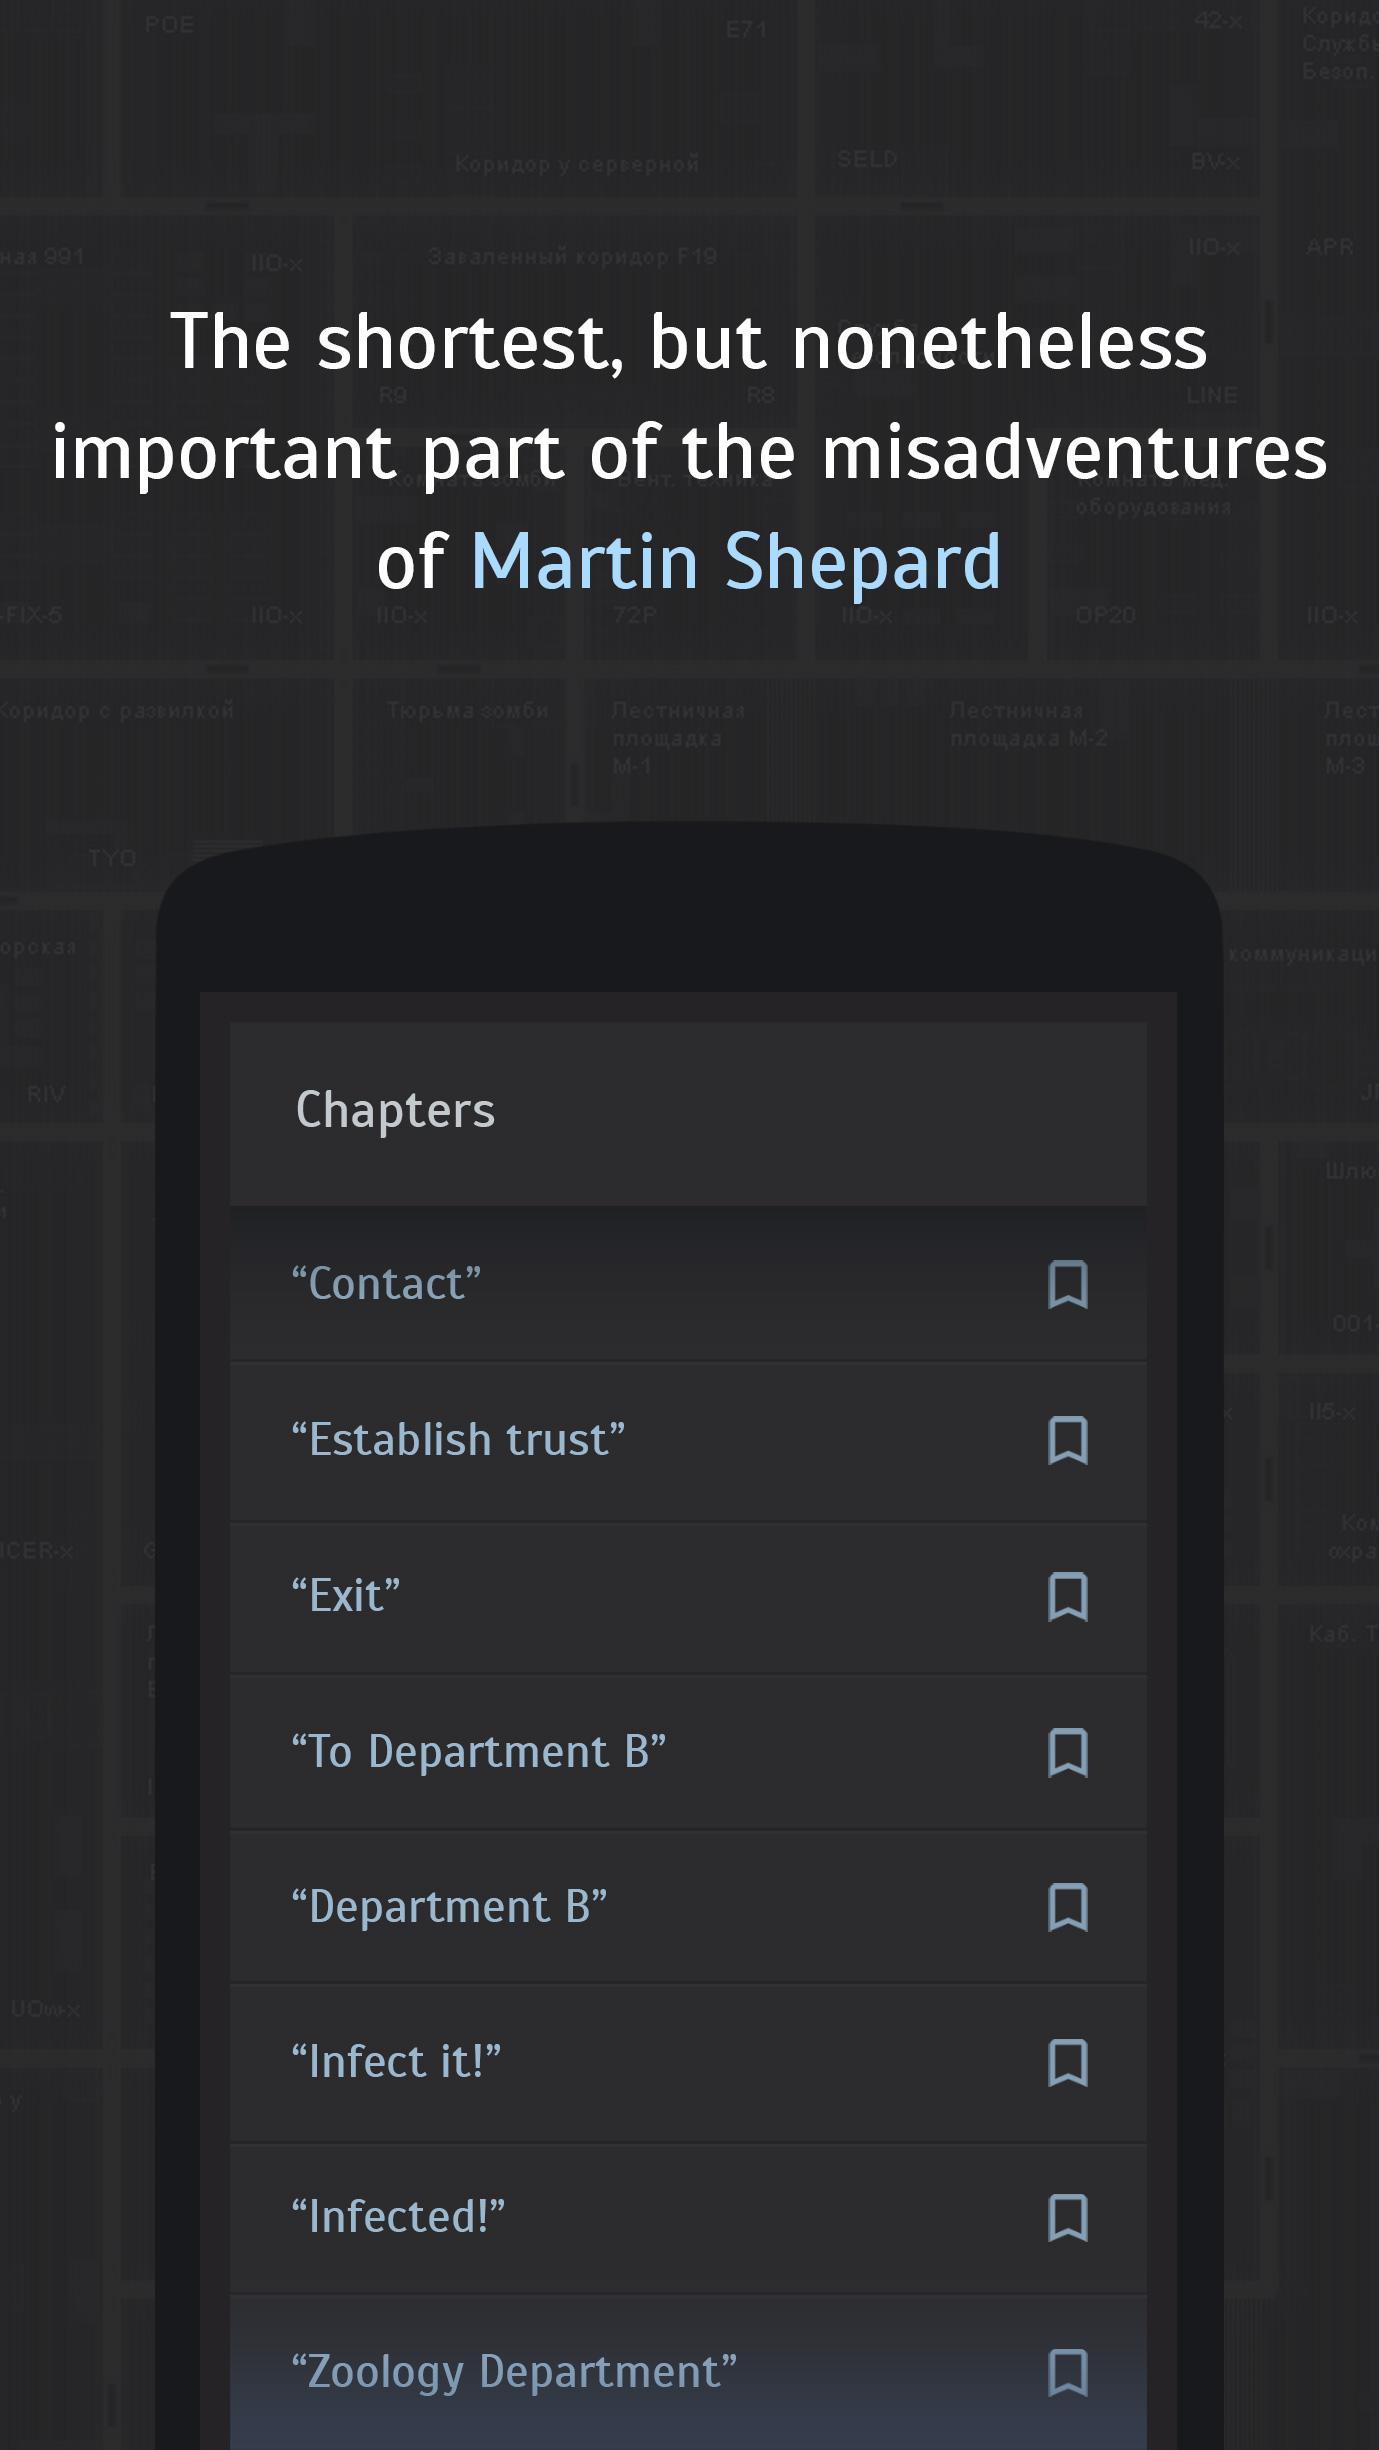This screenshot has width=1379, height=2450.
Task: Open the "Infected!" chapter
Action: (398, 2217)
